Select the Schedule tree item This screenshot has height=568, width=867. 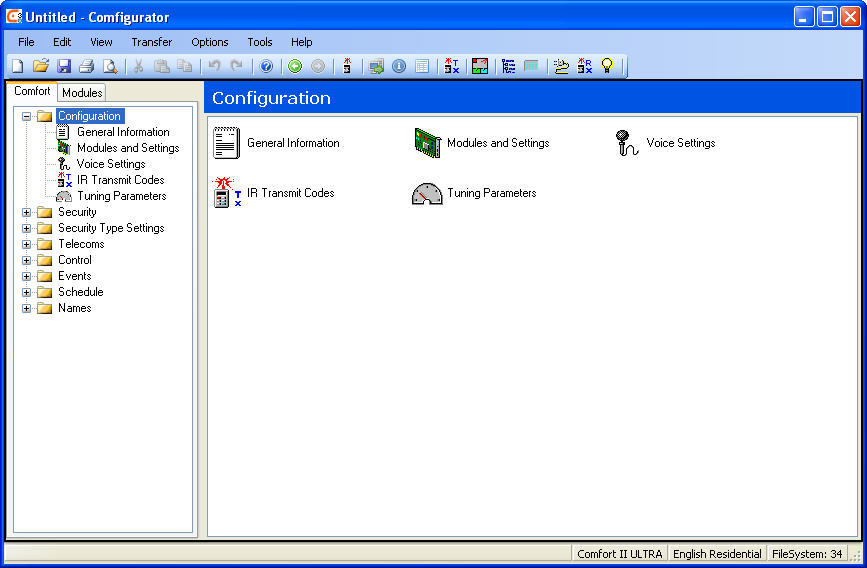click(81, 292)
